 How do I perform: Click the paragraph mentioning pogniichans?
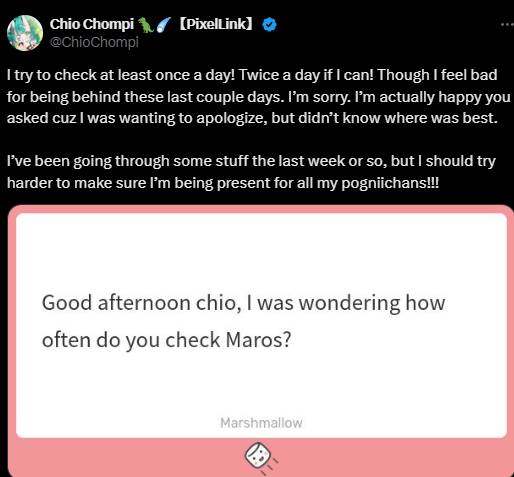251,172
